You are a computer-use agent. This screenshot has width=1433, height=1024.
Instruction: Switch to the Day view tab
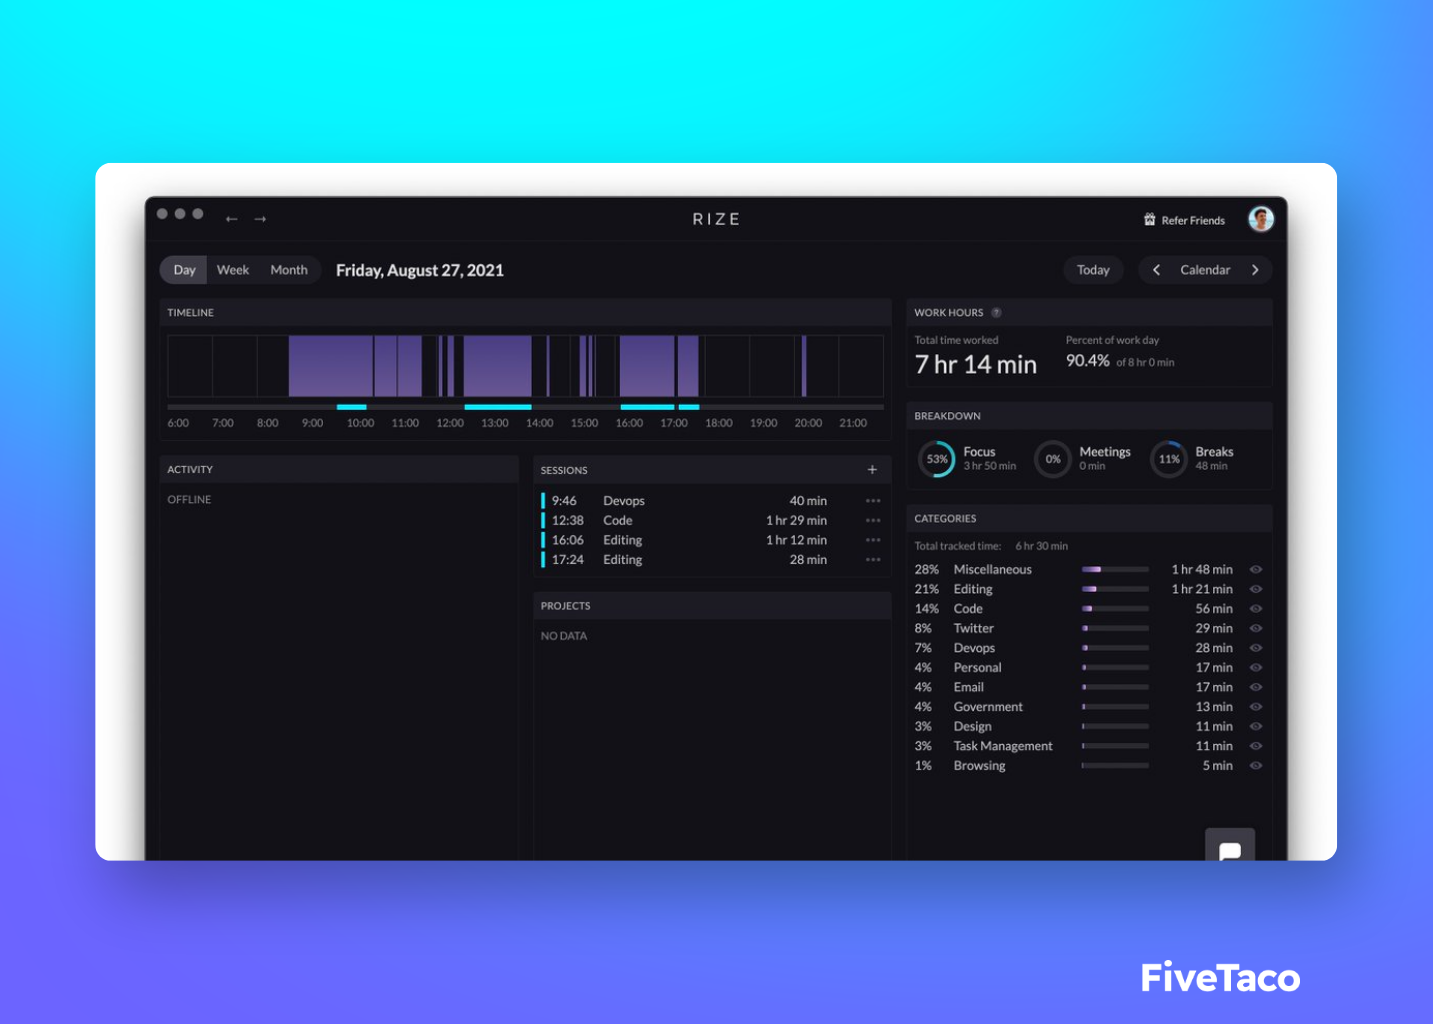coord(184,270)
